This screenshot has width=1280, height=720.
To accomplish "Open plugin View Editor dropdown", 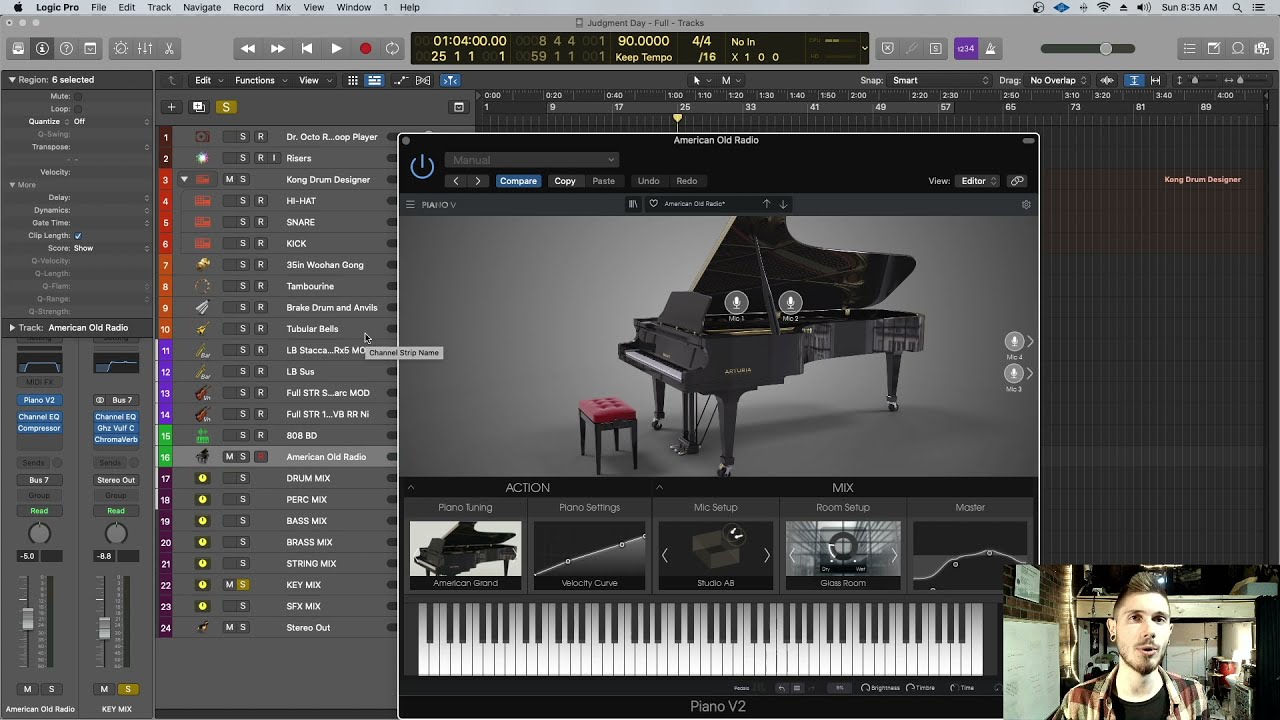I will click(978, 181).
